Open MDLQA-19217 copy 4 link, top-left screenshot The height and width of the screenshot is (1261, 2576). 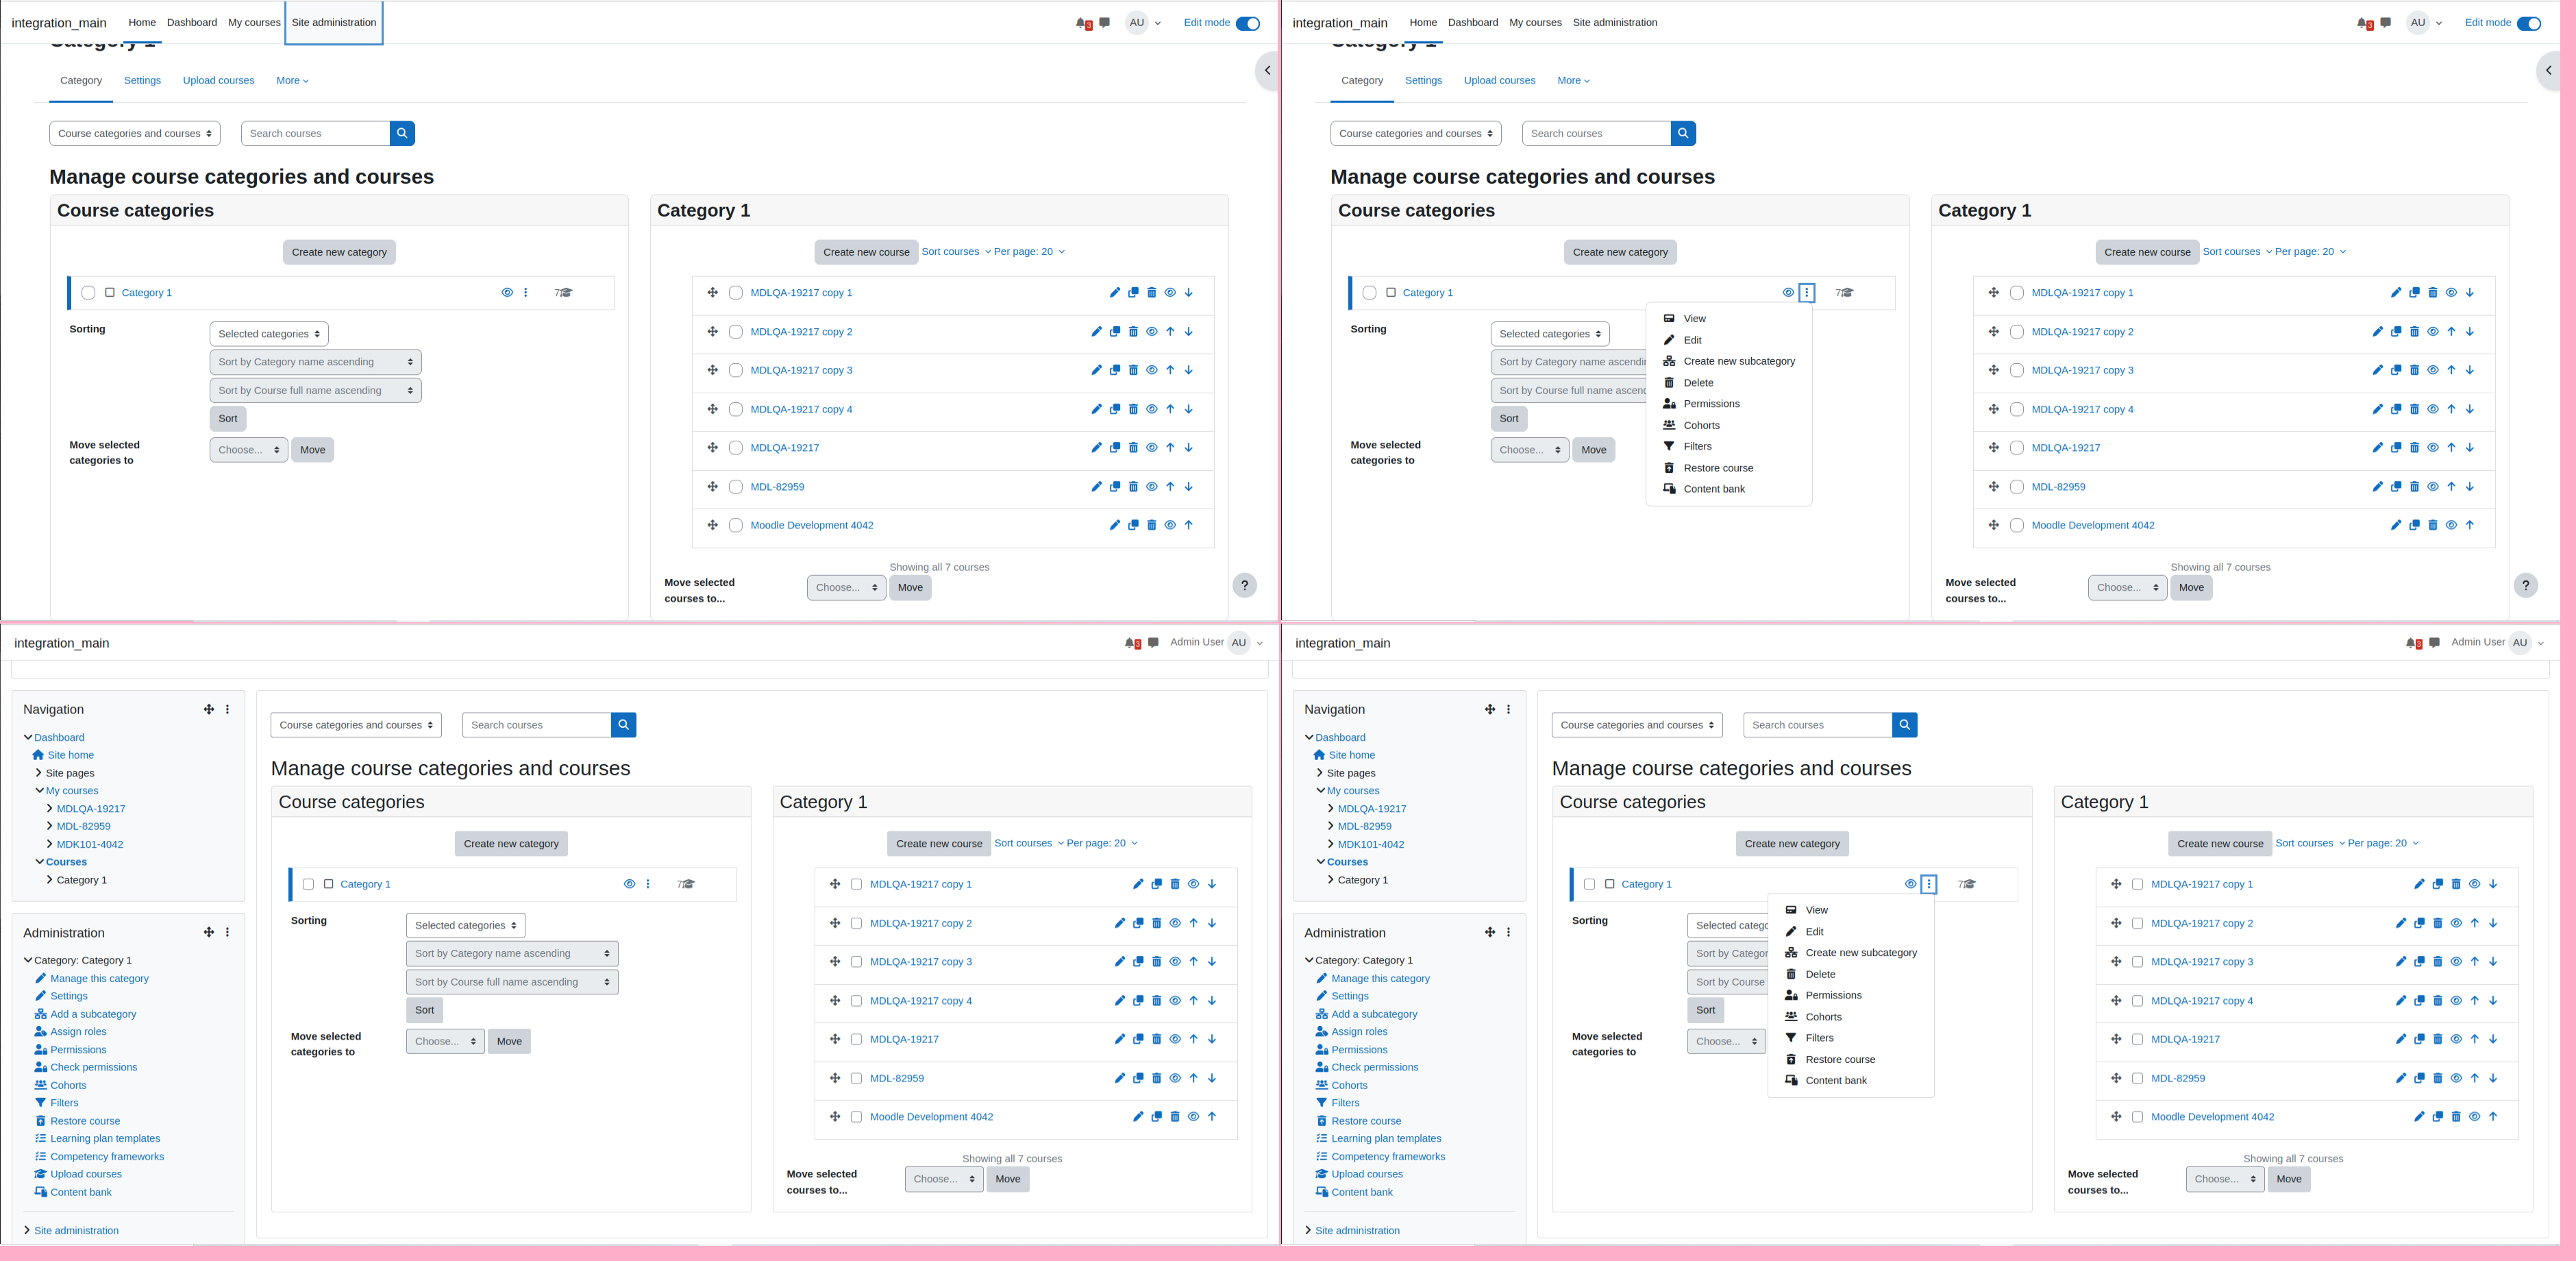coord(801,409)
